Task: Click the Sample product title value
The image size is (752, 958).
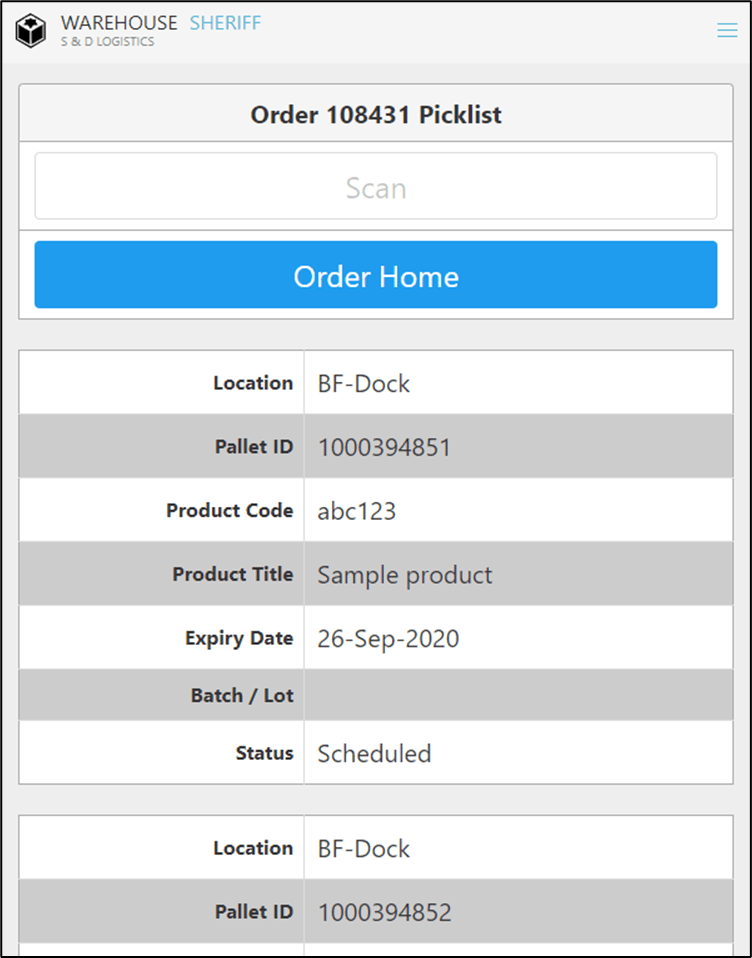Action: [x=405, y=575]
